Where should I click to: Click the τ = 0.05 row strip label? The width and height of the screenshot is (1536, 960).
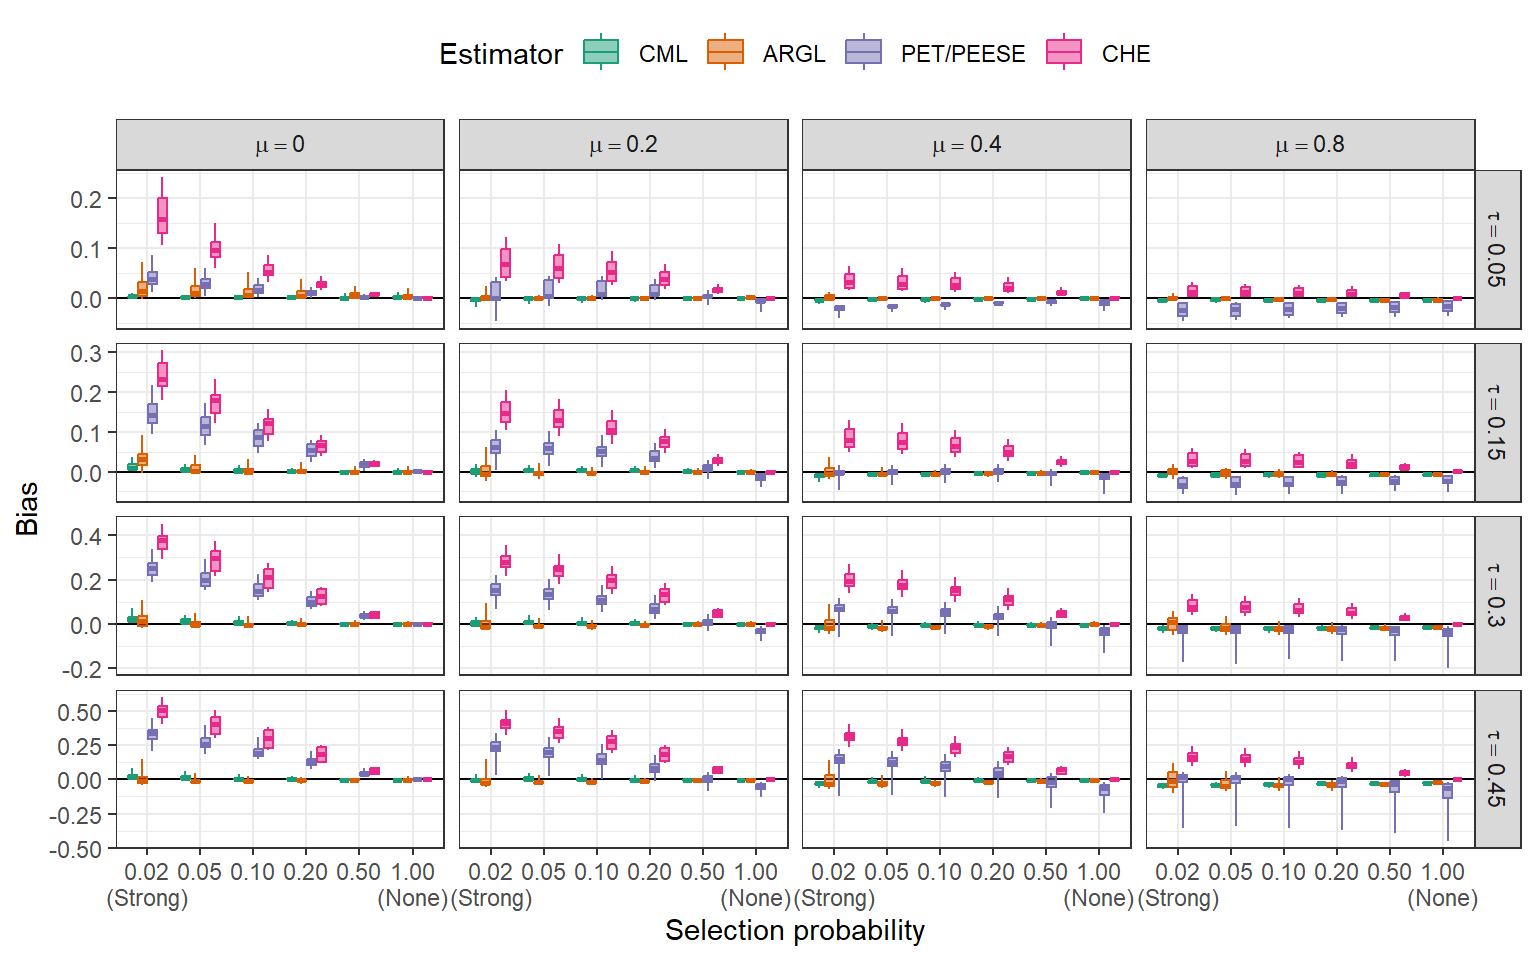(1497, 249)
